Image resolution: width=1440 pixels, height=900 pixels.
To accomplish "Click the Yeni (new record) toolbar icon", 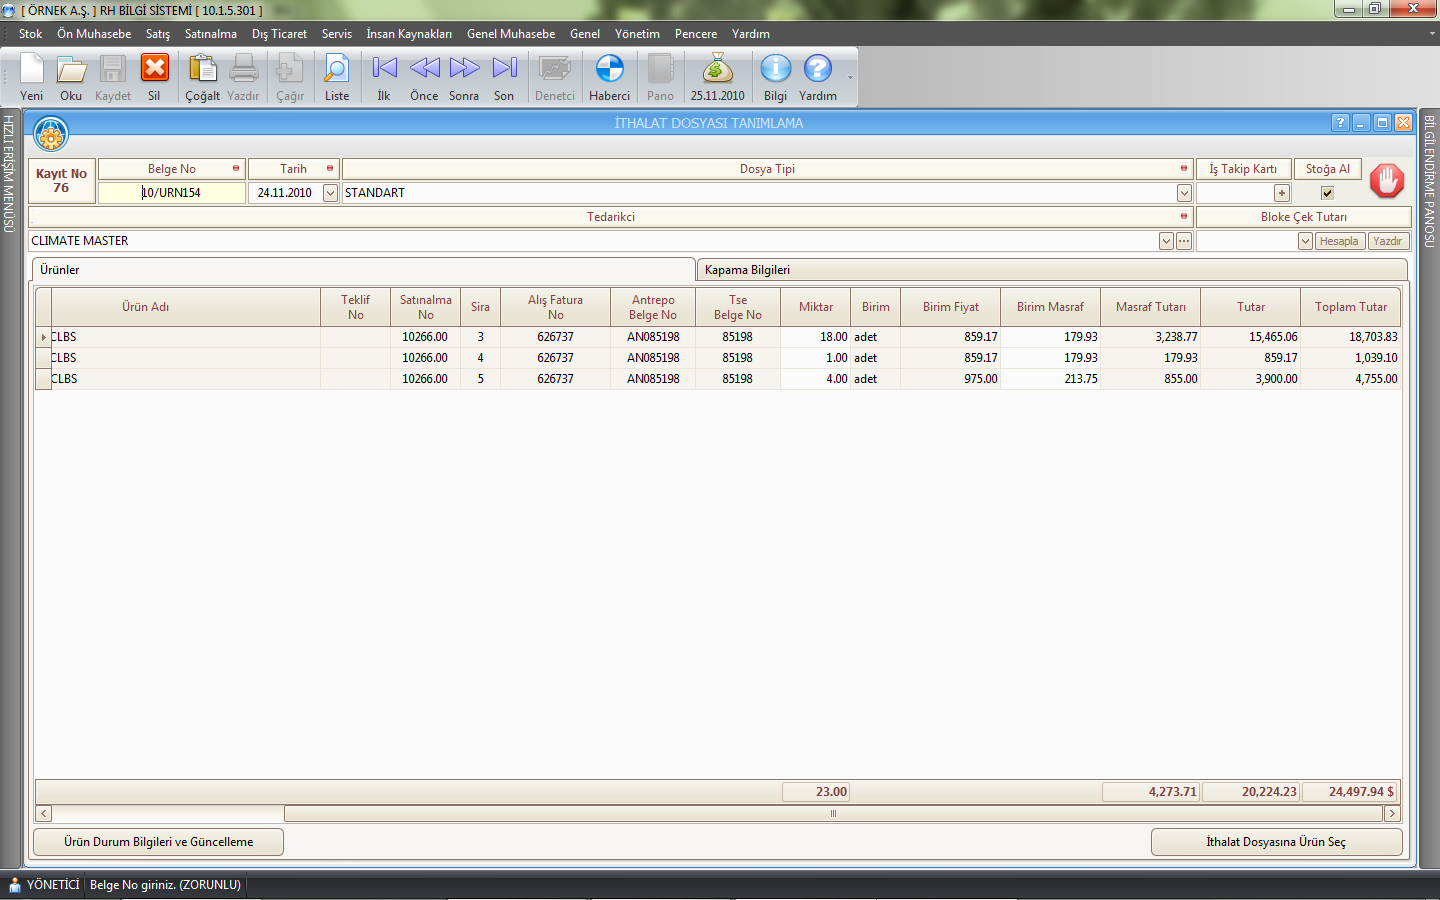I will (32, 70).
